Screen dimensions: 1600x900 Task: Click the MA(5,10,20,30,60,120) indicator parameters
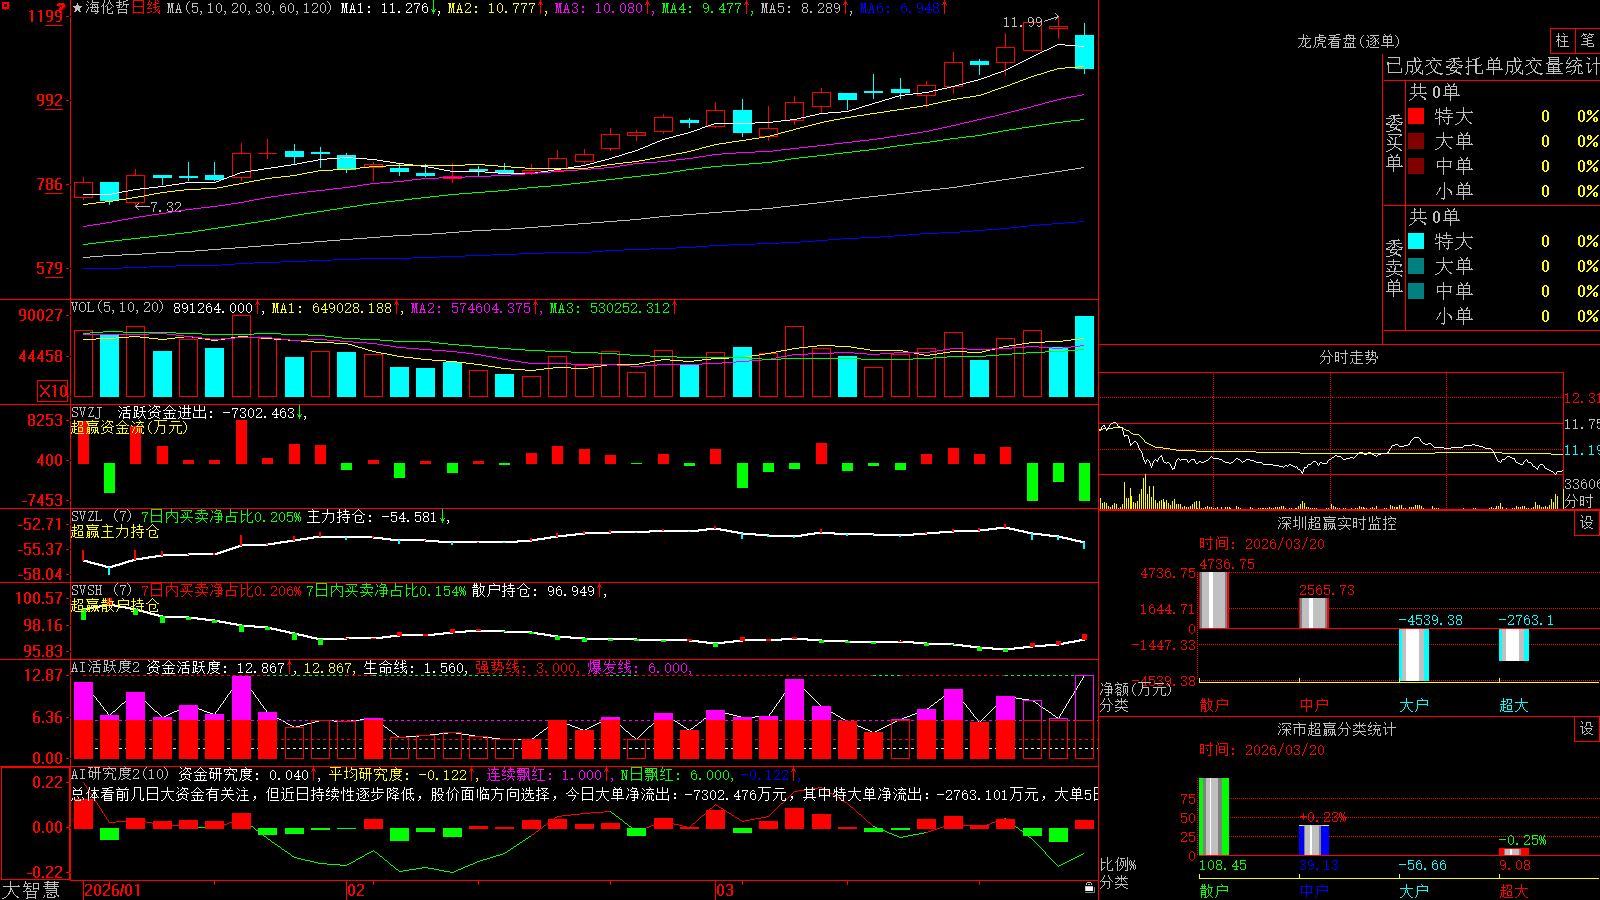(x=249, y=8)
